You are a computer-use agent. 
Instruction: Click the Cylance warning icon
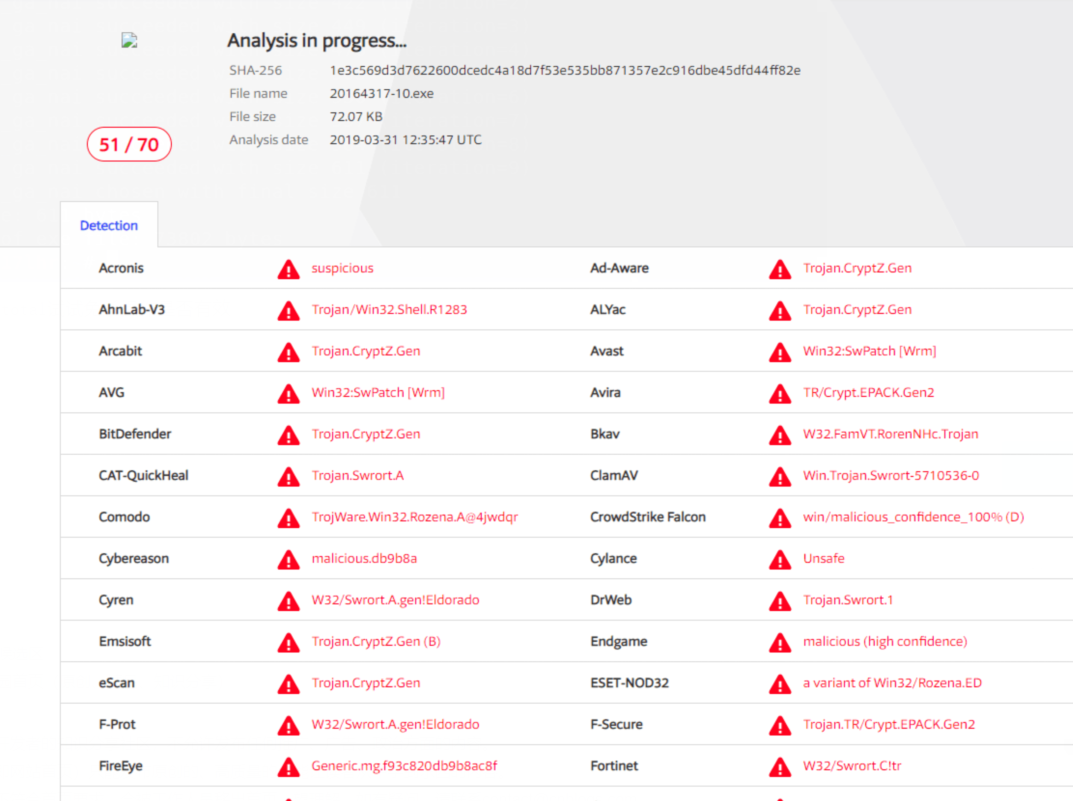tap(780, 560)
